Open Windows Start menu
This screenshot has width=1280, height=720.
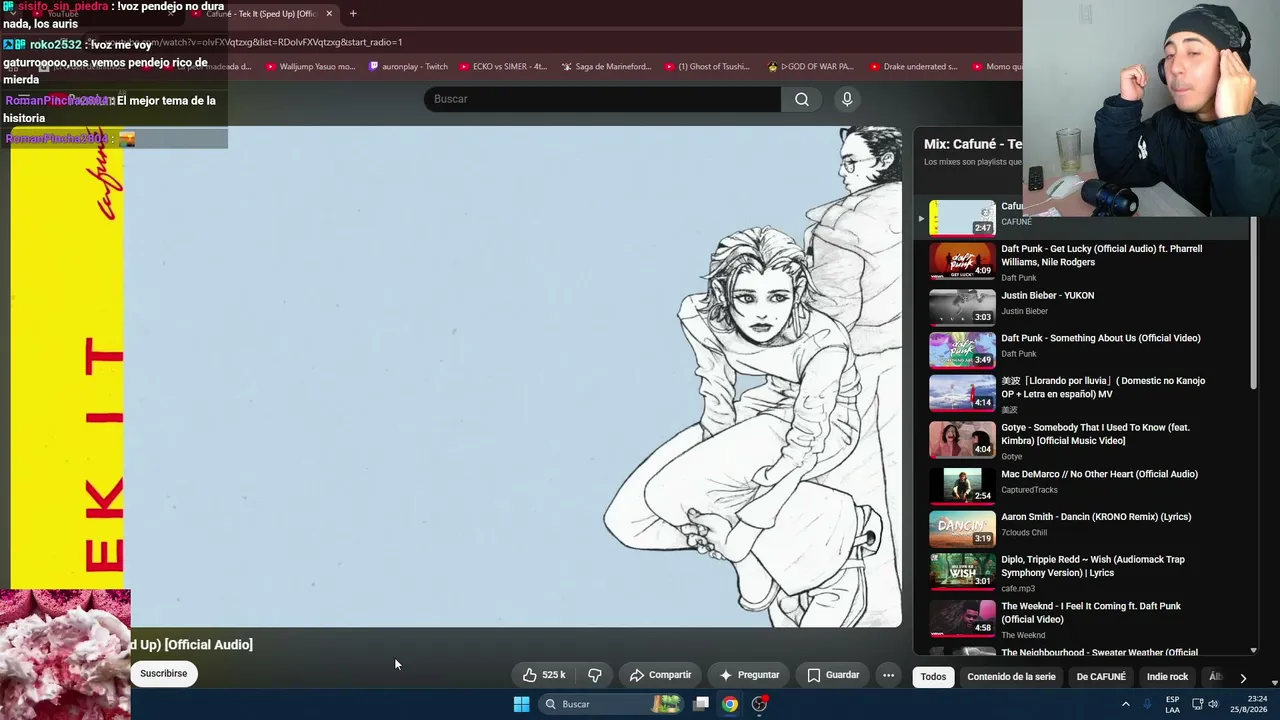[521, 704]
